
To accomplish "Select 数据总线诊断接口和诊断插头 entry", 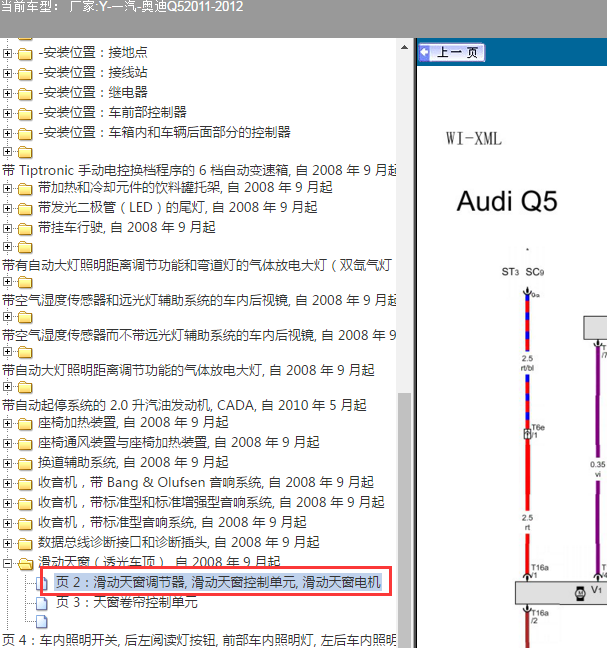I will pyautogui.click(x=179, y=542).
